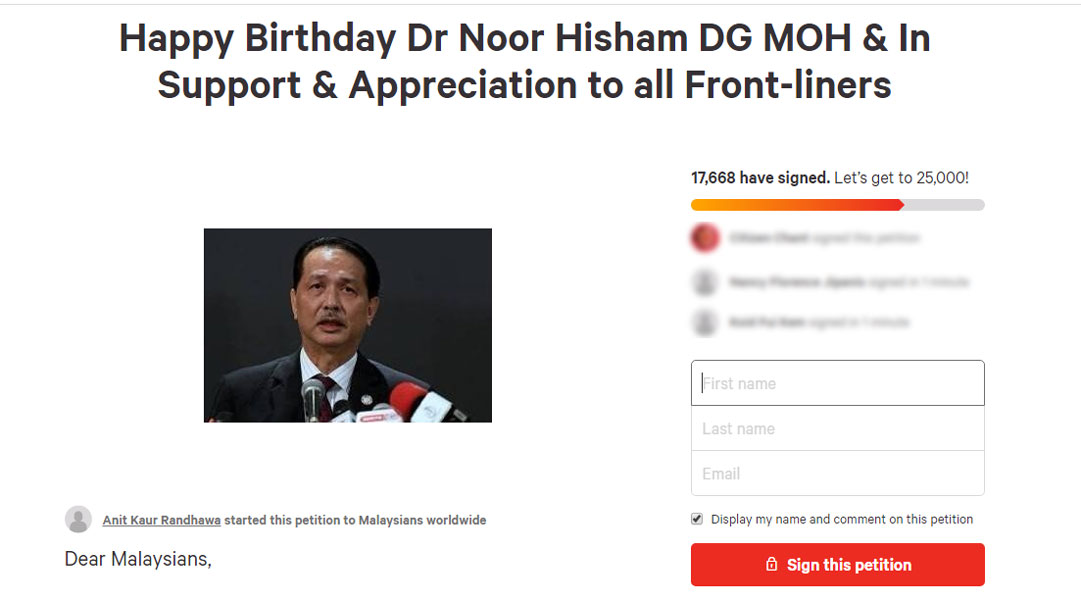Click the 'Dear Malaysians,' opening line

[138, 559]
